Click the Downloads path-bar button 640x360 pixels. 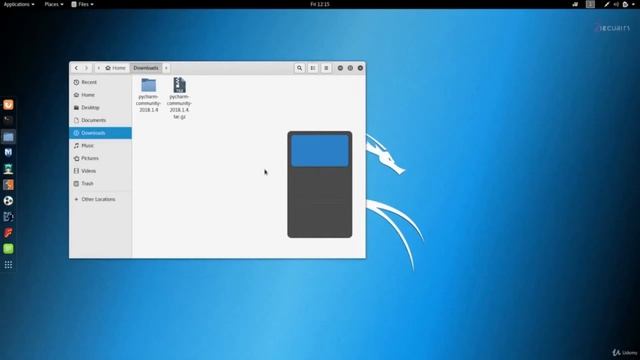(146, 68)
